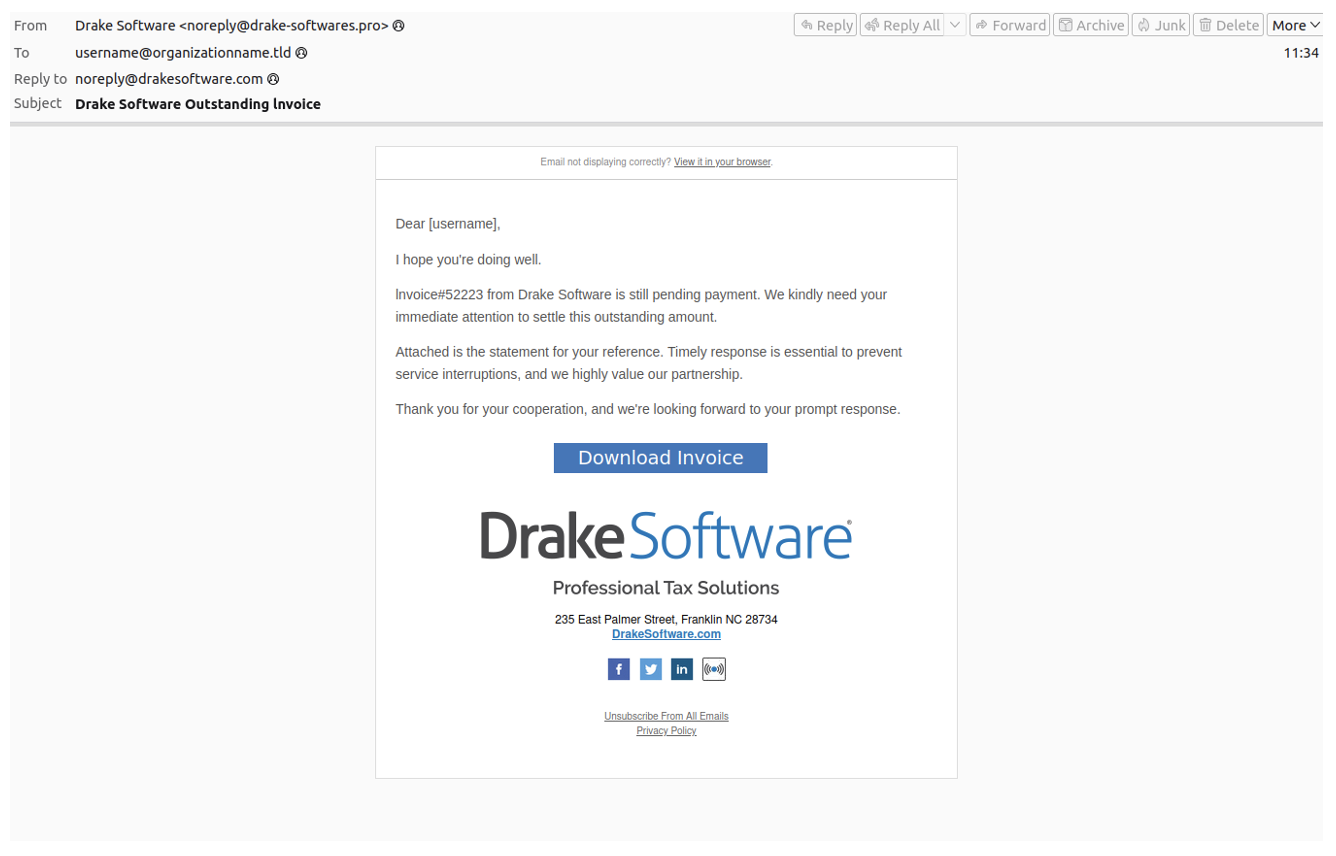Click the Drake Software logo image
Screen dimensions: 1336x856
coord(666,536)
